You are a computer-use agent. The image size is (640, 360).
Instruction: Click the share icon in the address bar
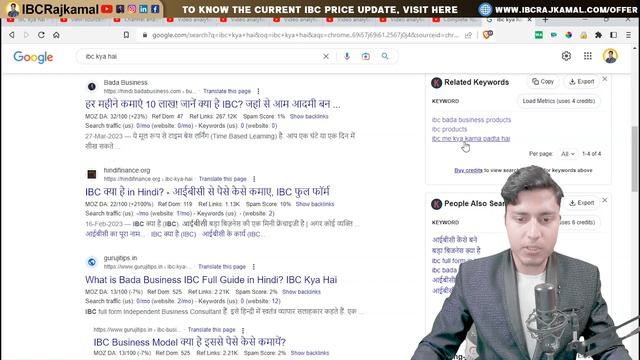468,35
